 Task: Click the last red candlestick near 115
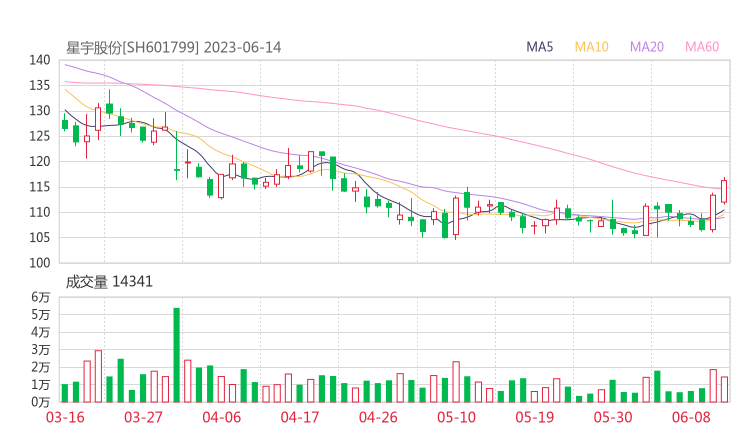tap(724, 191)
